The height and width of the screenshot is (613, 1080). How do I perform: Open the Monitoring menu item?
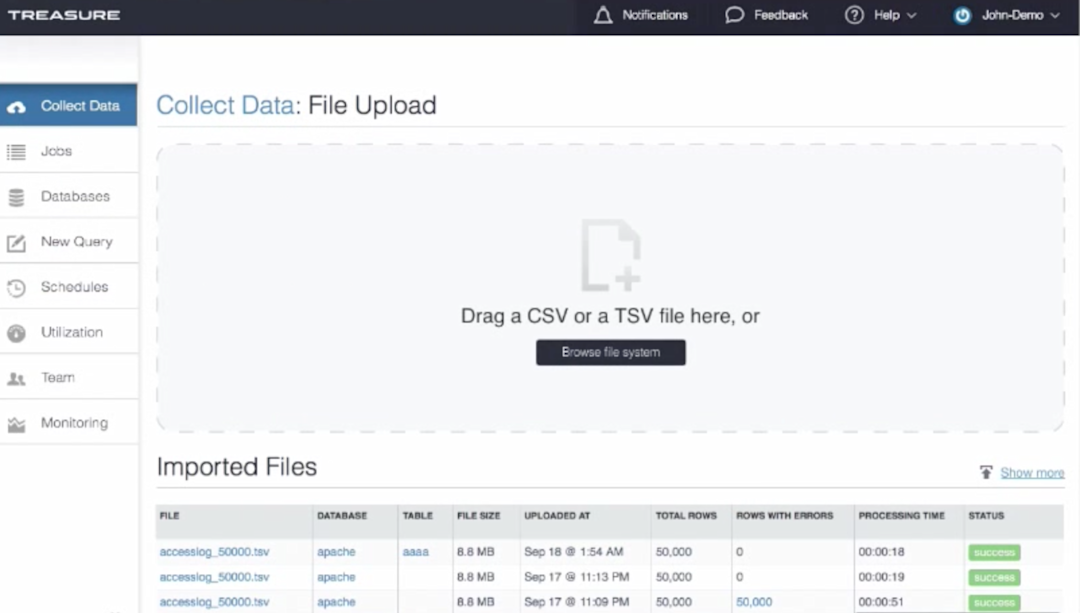[69, 423]
